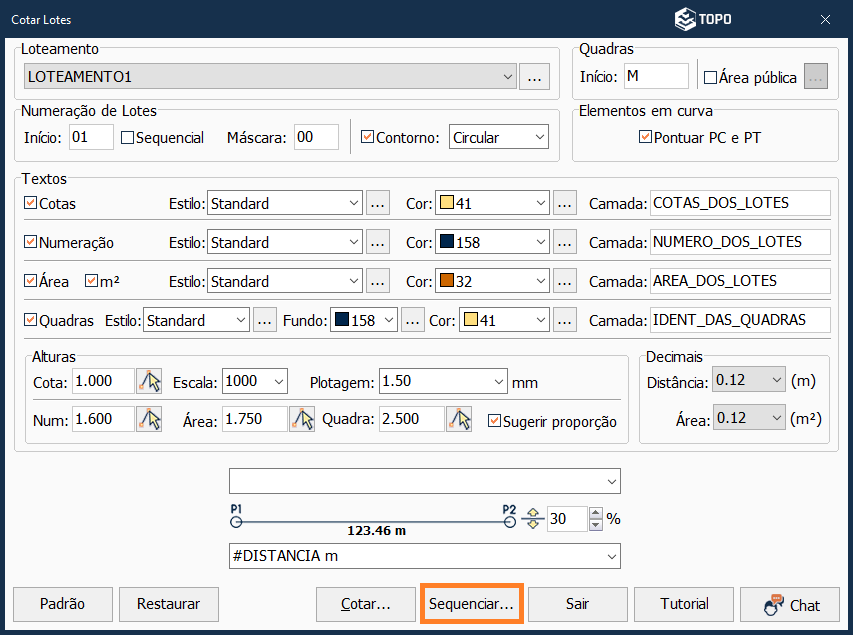Open the Tutorial button
This screenshot has width=853, height=635.
[x=685, y=604]
